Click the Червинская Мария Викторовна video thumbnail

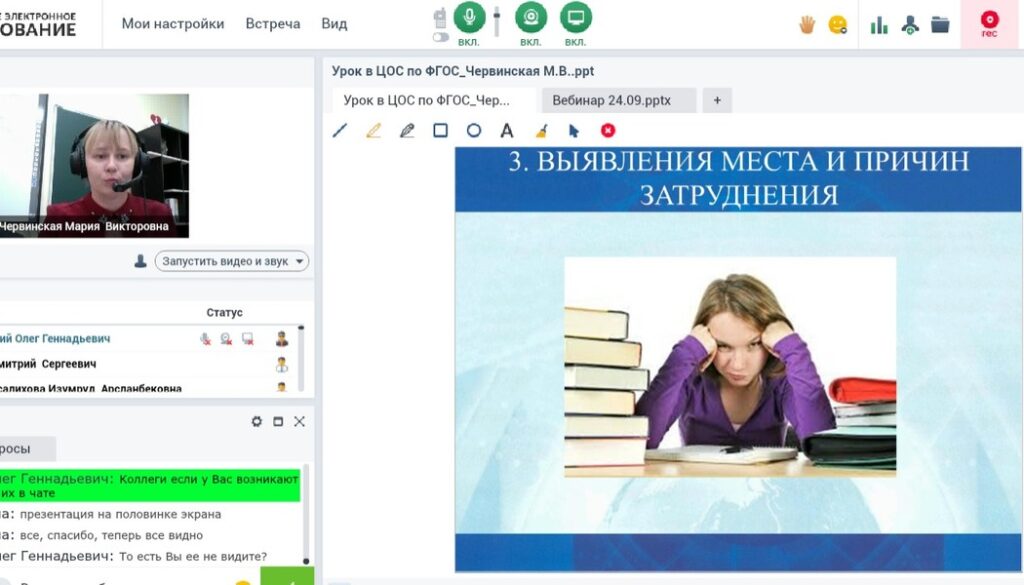(x=94, y=166)
